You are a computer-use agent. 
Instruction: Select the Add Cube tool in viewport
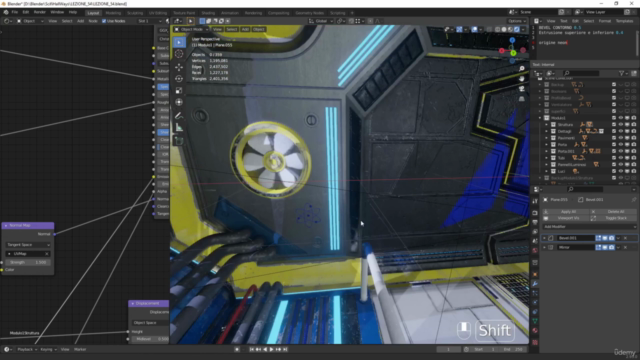tap(179, 141)
